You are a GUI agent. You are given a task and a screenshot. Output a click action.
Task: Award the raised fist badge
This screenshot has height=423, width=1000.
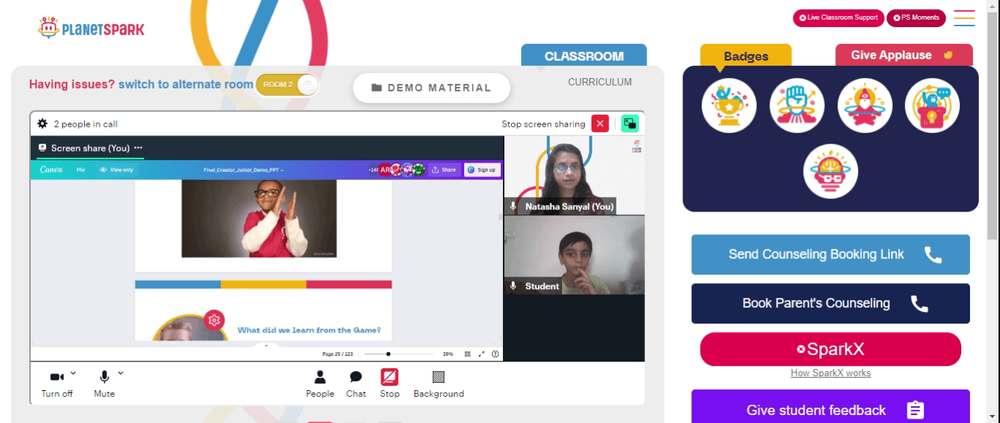(797, 106)
